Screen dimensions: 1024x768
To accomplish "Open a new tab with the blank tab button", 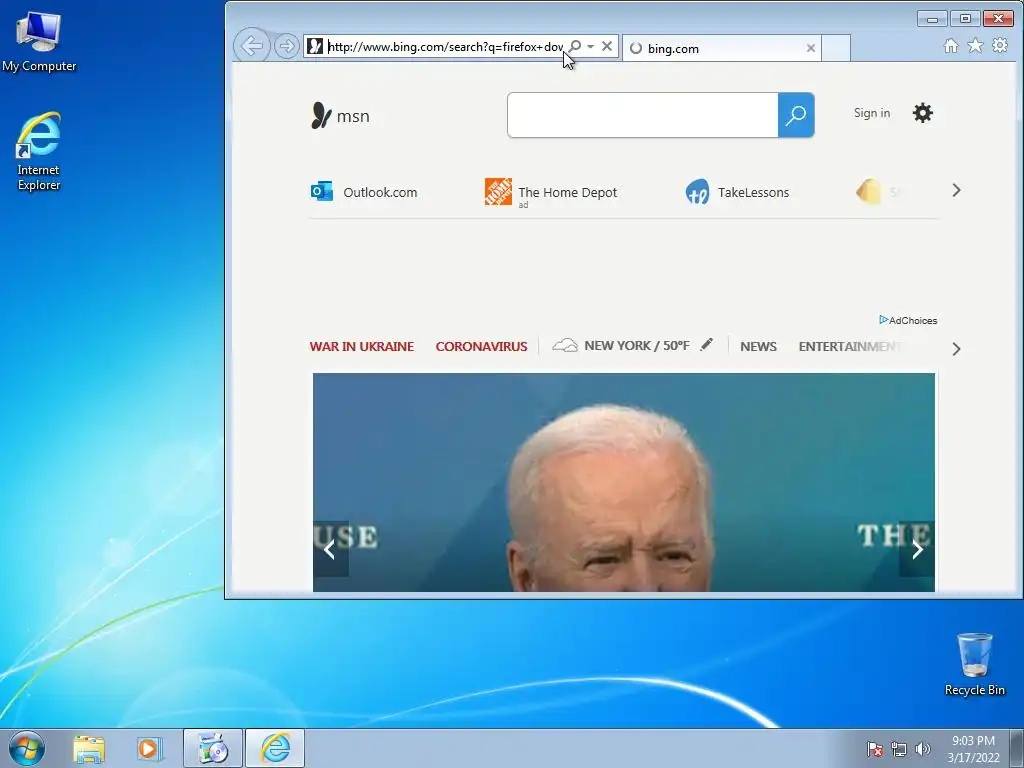I will click(x=836, y=48).
